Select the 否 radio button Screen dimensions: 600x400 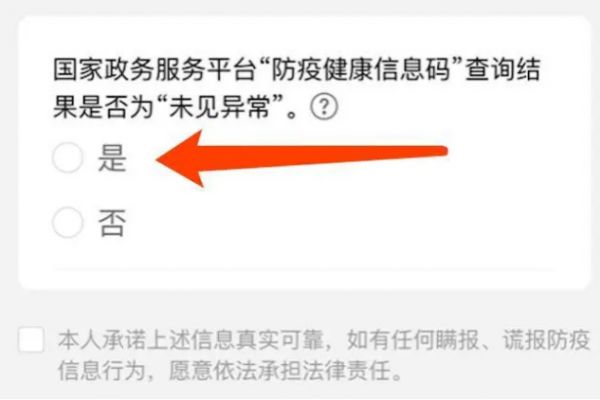tap(68, 222)
